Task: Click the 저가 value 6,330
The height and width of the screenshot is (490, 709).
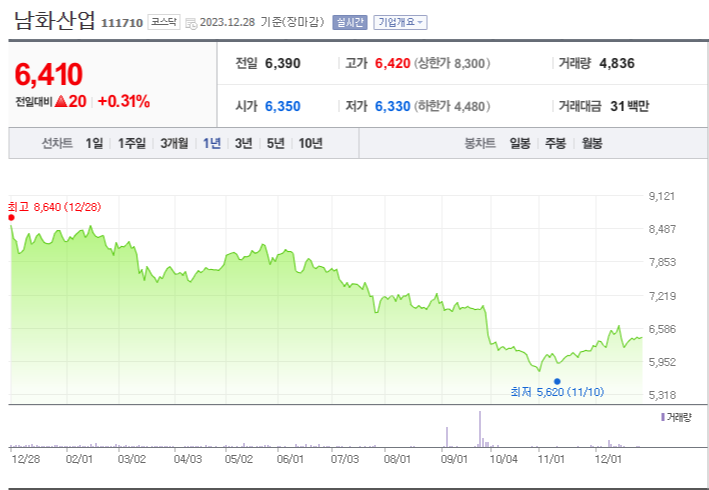Action: coord(392,106)
